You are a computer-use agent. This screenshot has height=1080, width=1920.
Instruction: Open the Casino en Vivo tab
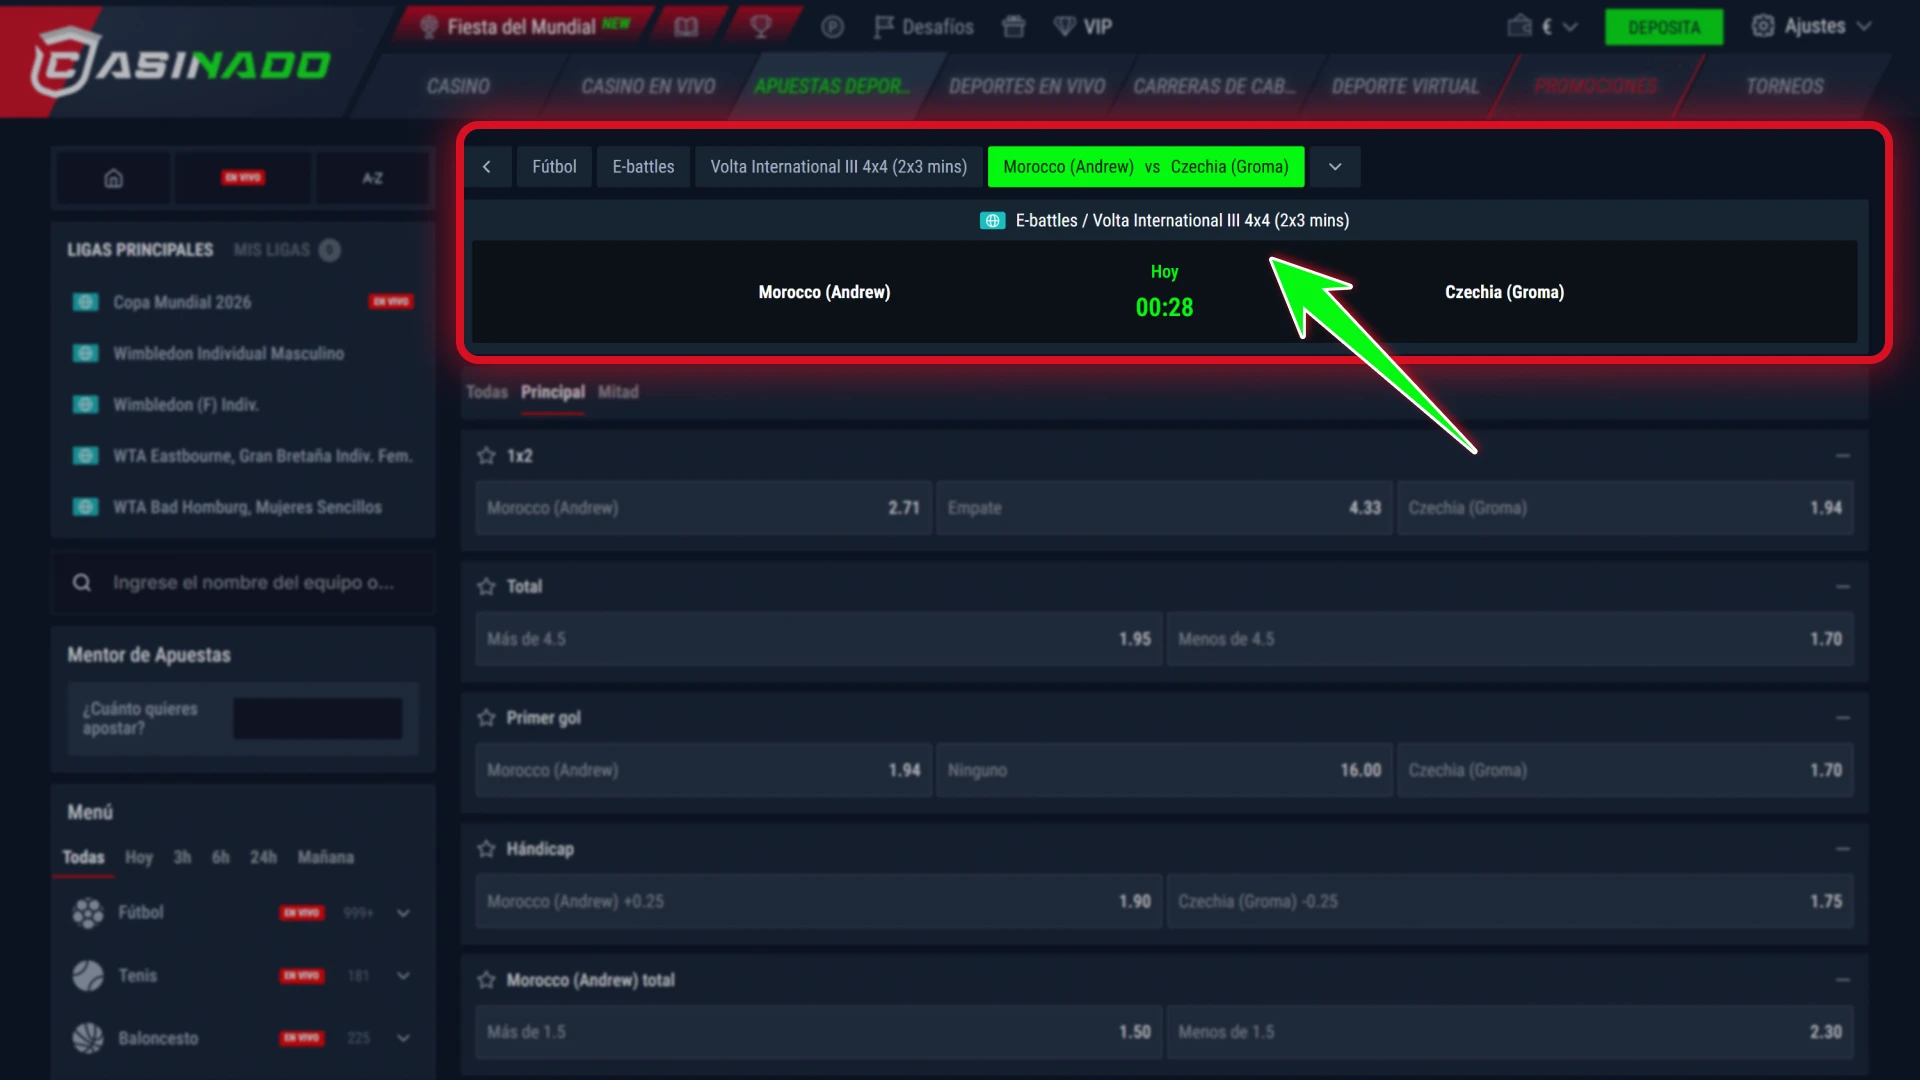click(x=648, y=86)
